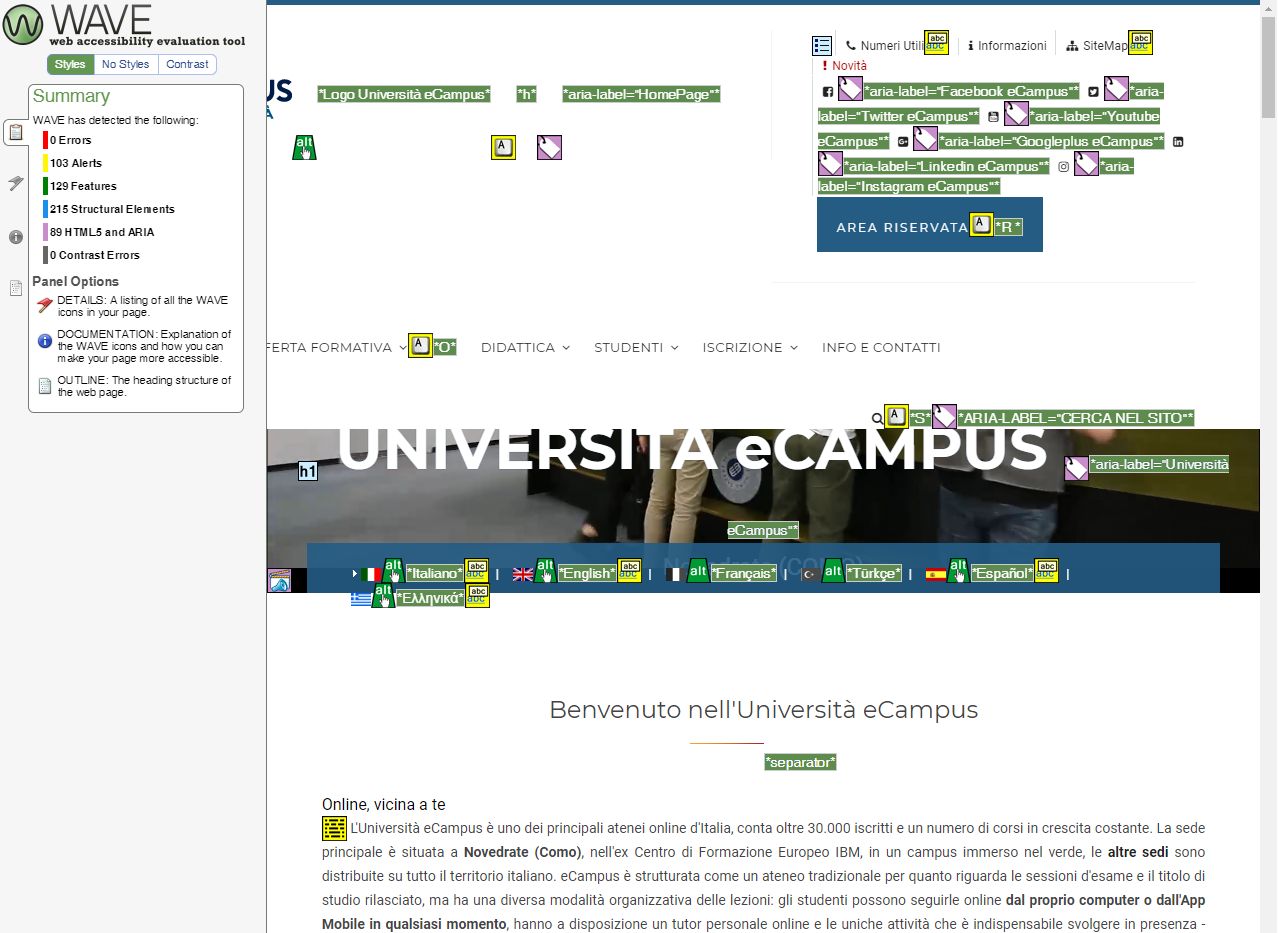The image size is (1279, 933).
Task: Click the magnifying glass search icon
Action: point(877,419)
